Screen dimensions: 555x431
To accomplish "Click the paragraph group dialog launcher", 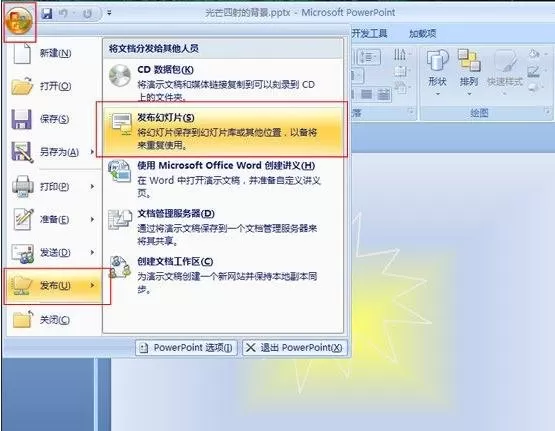I will (411, 112).
